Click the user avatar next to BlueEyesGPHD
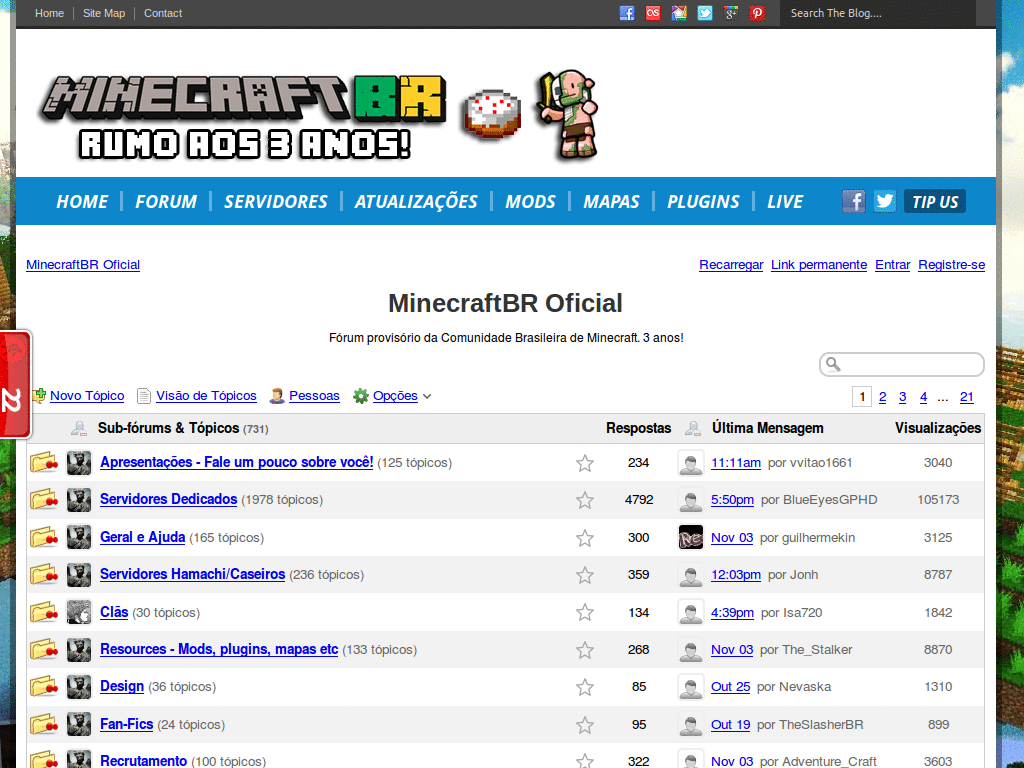This screenshot has width=1024, height=768. point(691,500)
